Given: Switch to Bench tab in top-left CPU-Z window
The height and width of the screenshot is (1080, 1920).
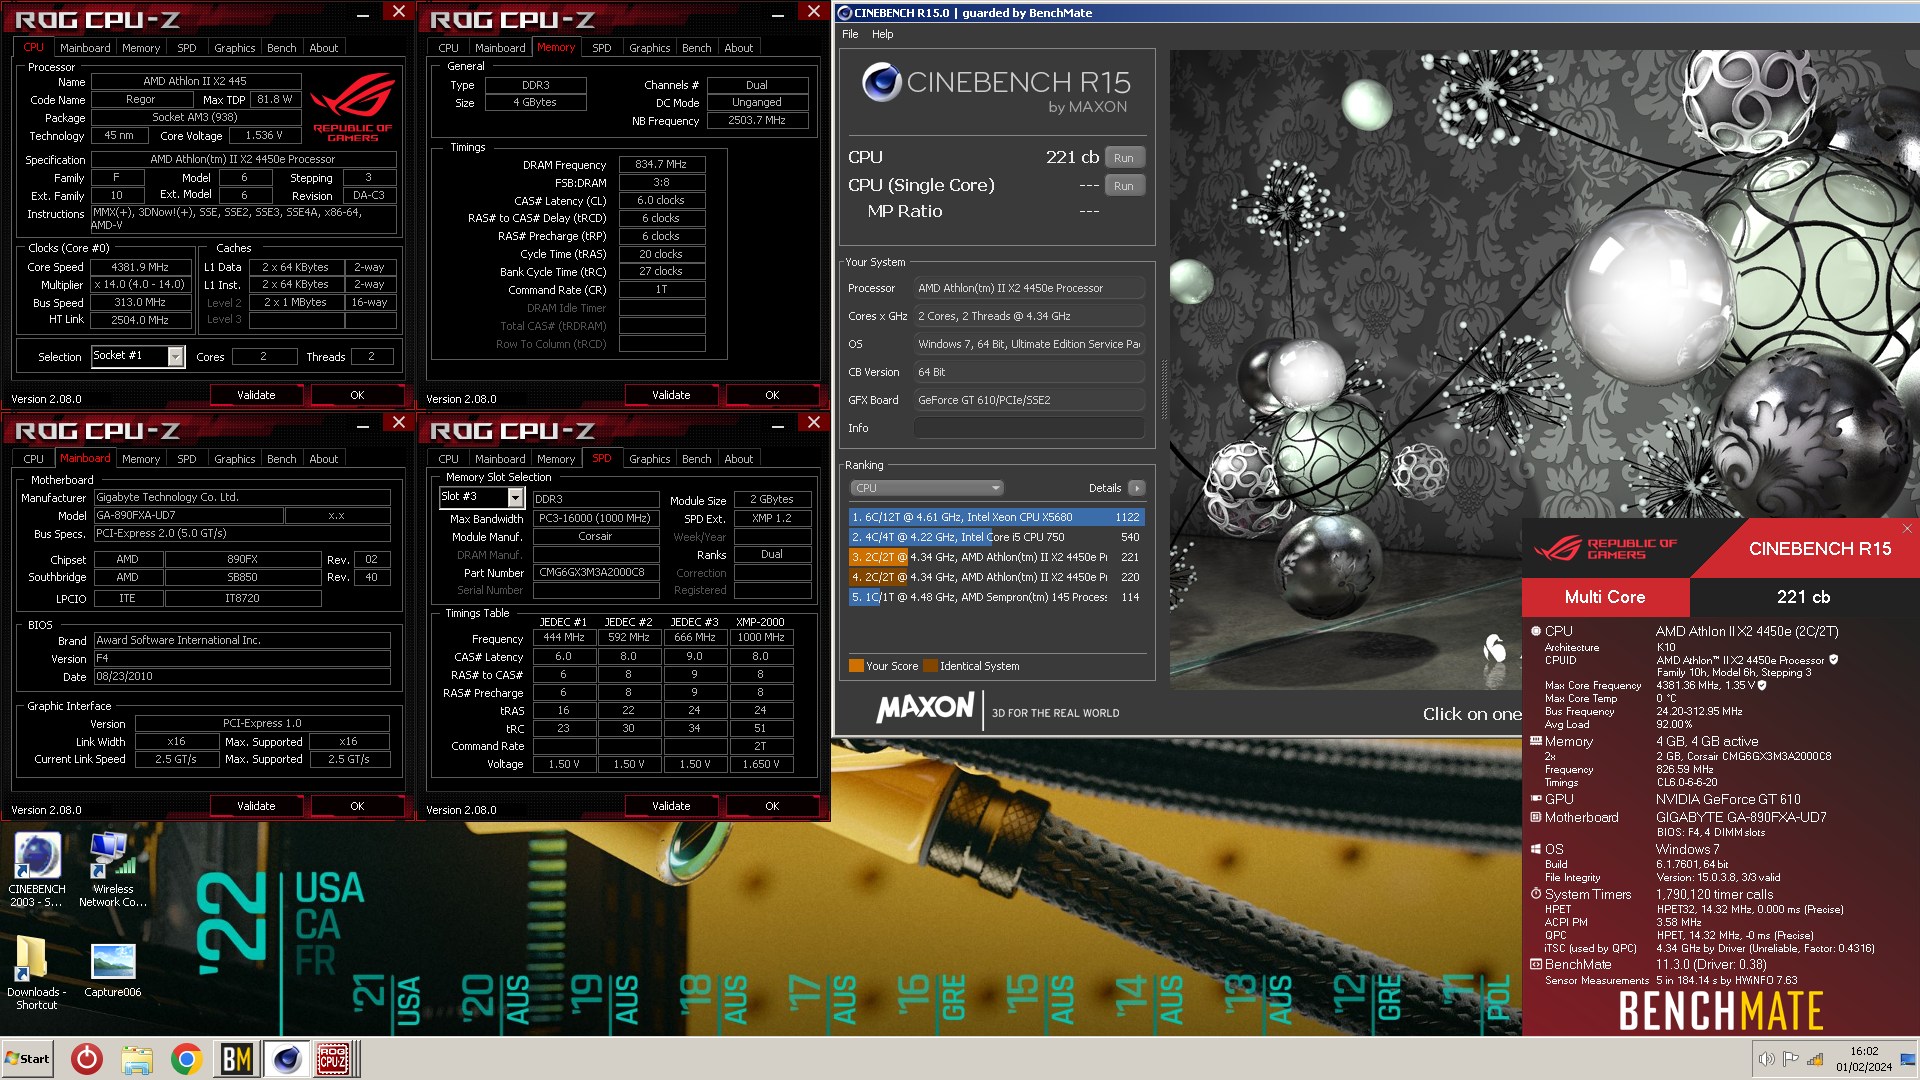Looking at the screenshot, I should click(x=281, y=48).
